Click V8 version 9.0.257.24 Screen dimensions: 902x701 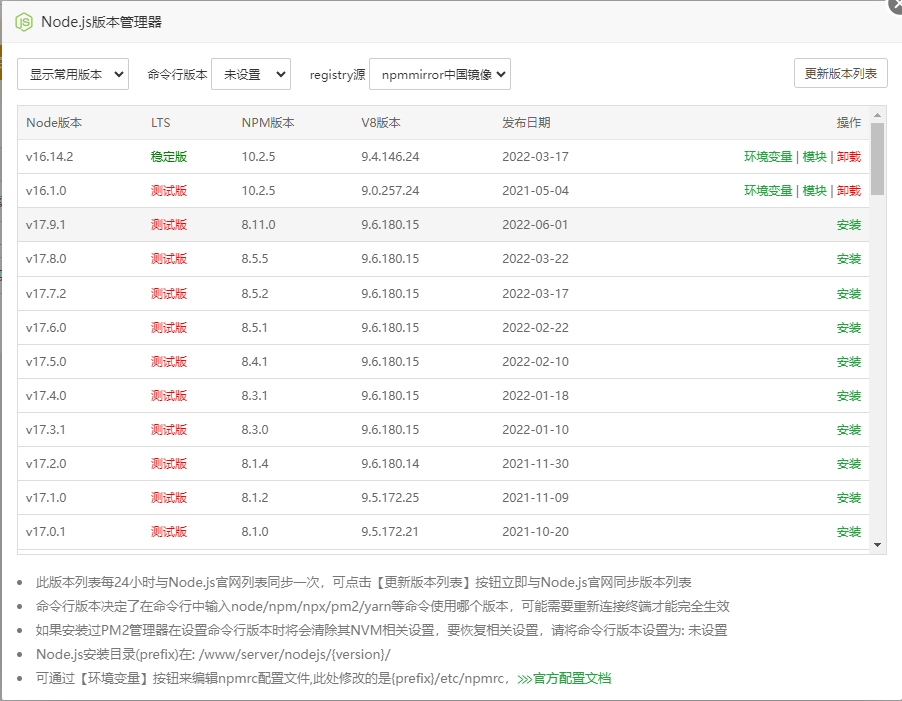click(x=390, y=190)
